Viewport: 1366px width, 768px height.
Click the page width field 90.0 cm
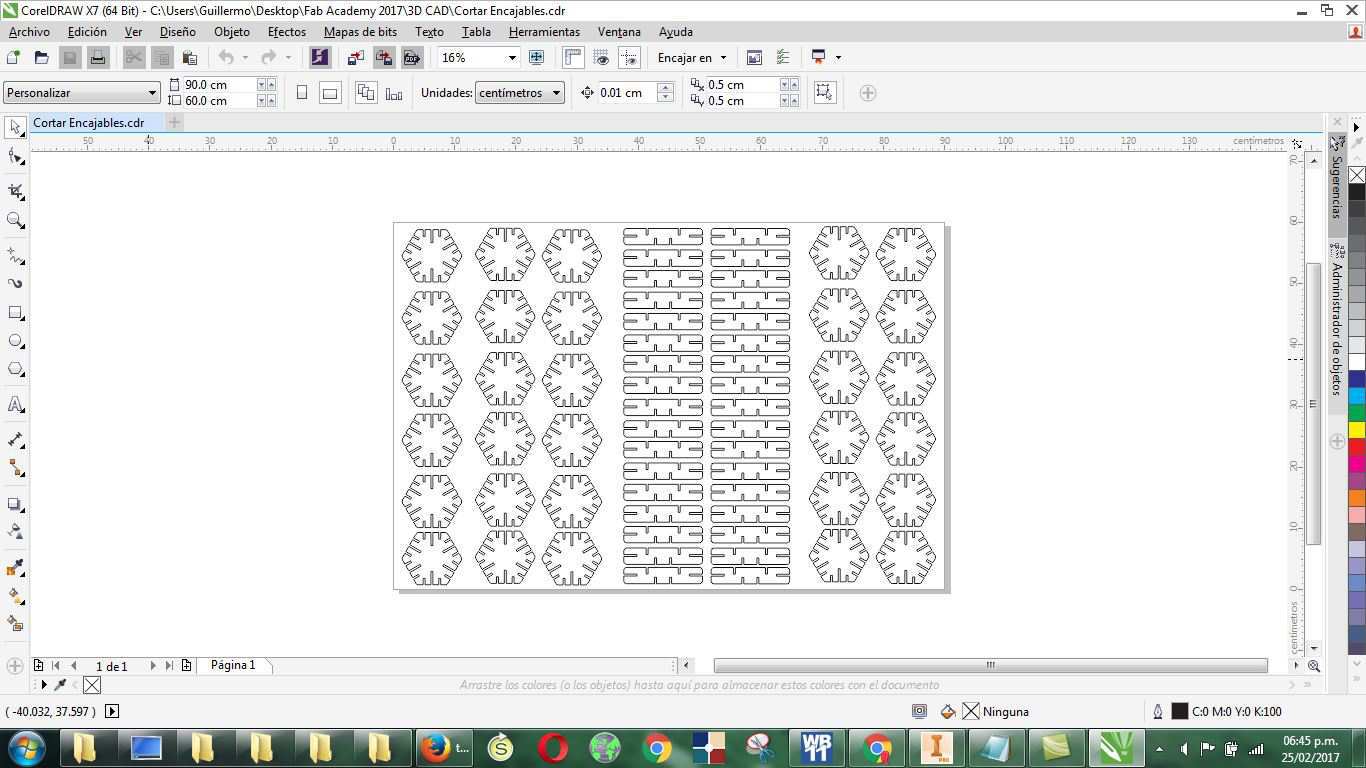point(219,85)
